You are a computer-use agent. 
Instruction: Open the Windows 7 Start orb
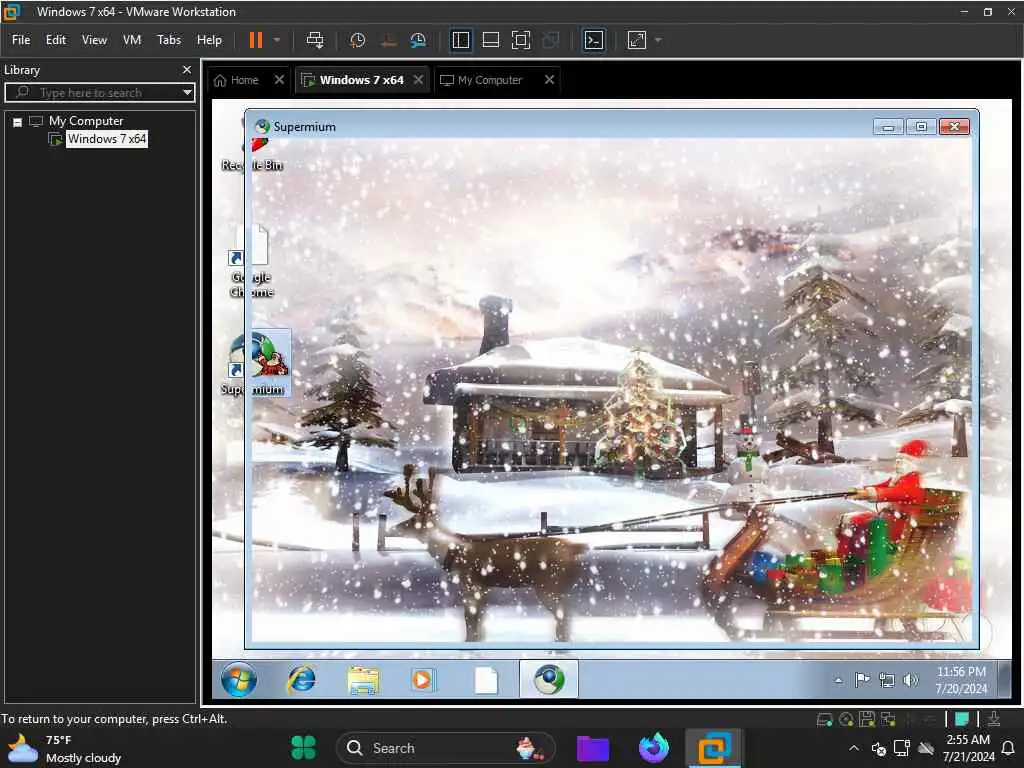pyautogui.click(x=238, y=680)
